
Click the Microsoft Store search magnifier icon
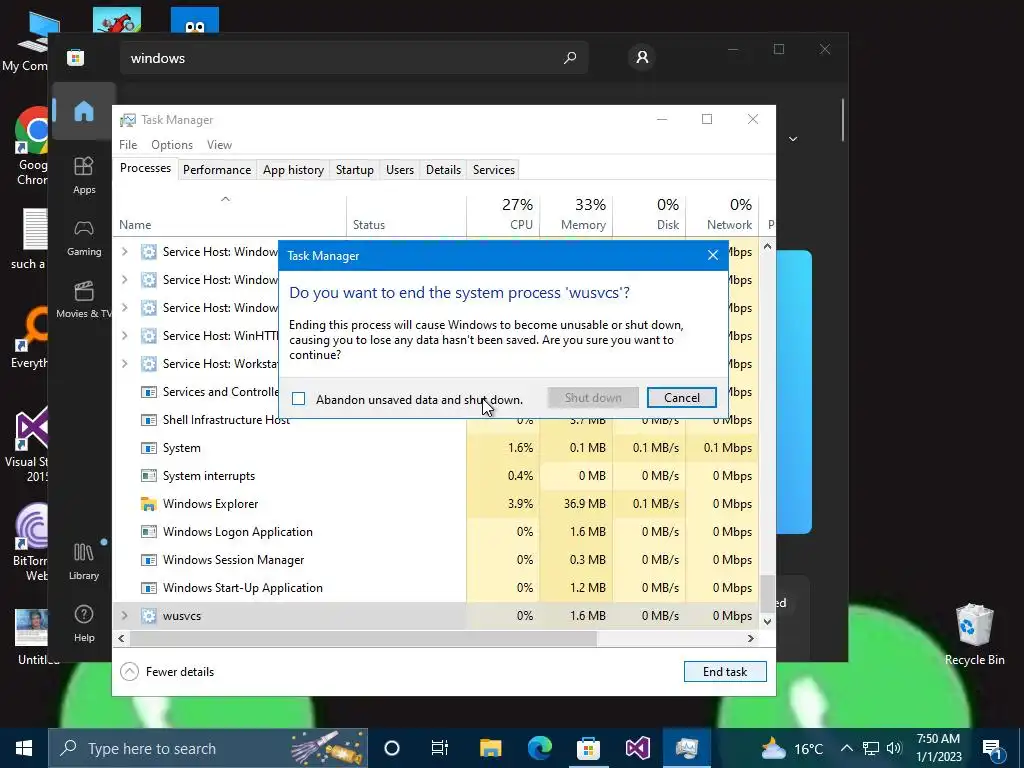[569, 57]
